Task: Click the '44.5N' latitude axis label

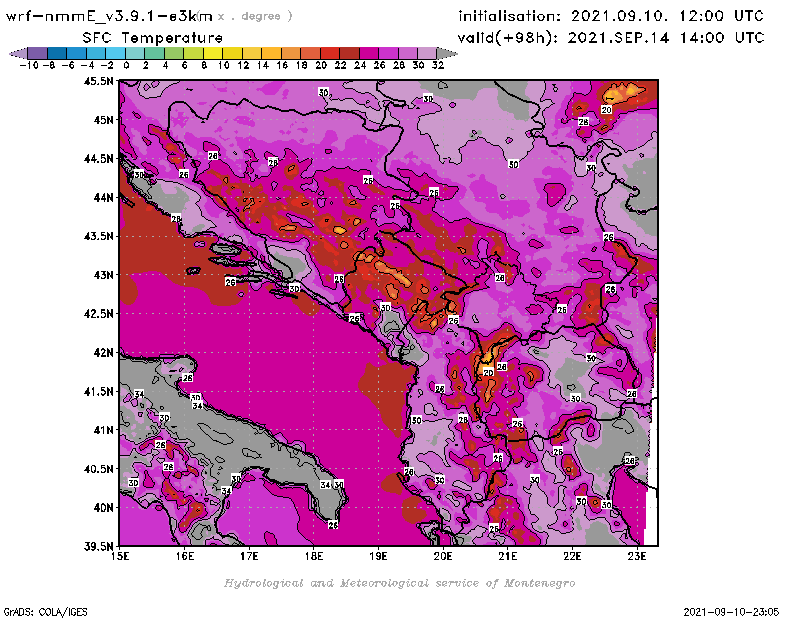Action: (98, 159)
